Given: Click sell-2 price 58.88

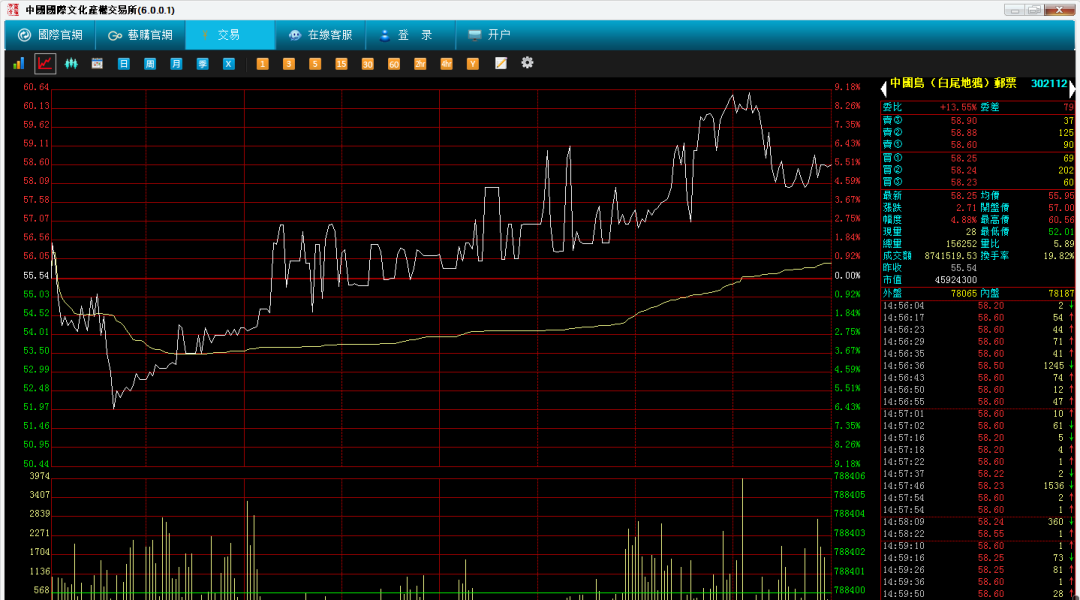Looking at the screenshot, I should [964, 132].
